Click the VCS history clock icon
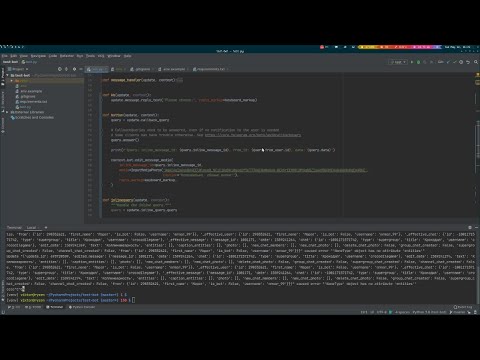This screenshot has width=480, height=360. click(x=461, y=62)
